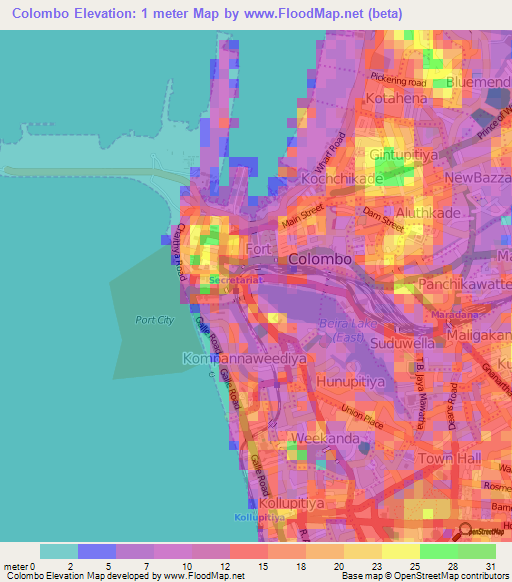Click the 'Chaithya Road' label

pos(179,252)
